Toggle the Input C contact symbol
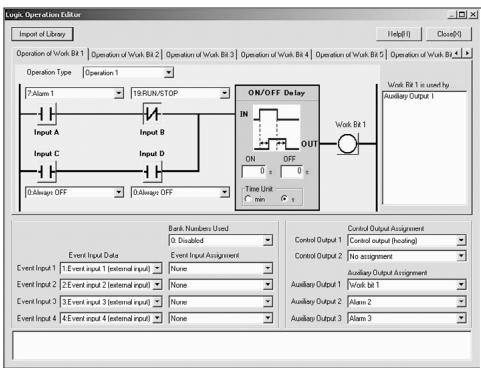The width and height of the screenshot is (481, 368). tap(46, 172)
